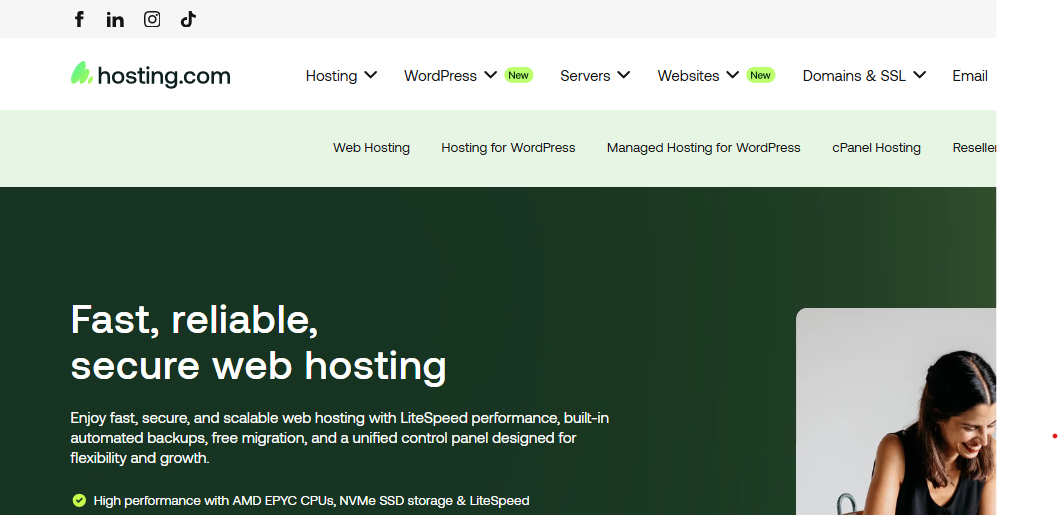The height and width of the screenshot is (515, 1058).
Task: Expand the WordPress menu chevron
Action: [491, 75]
